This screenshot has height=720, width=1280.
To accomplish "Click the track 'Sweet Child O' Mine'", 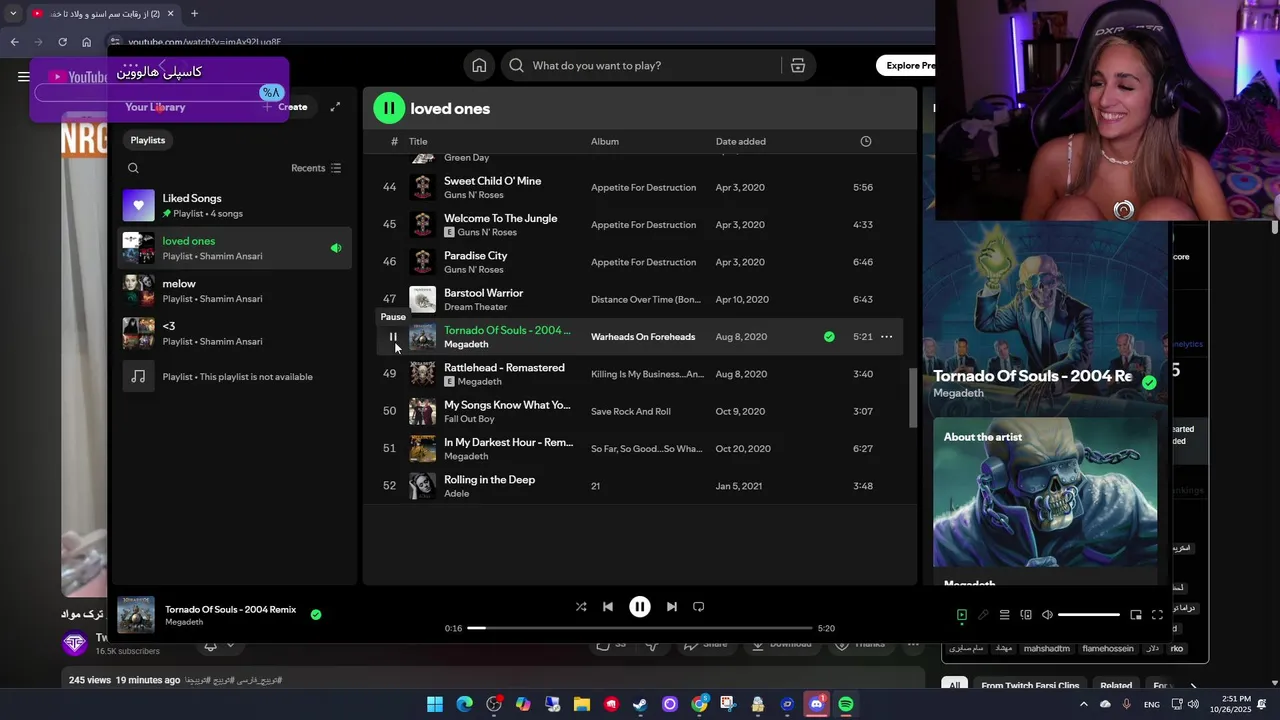I will tap(492, 181).
